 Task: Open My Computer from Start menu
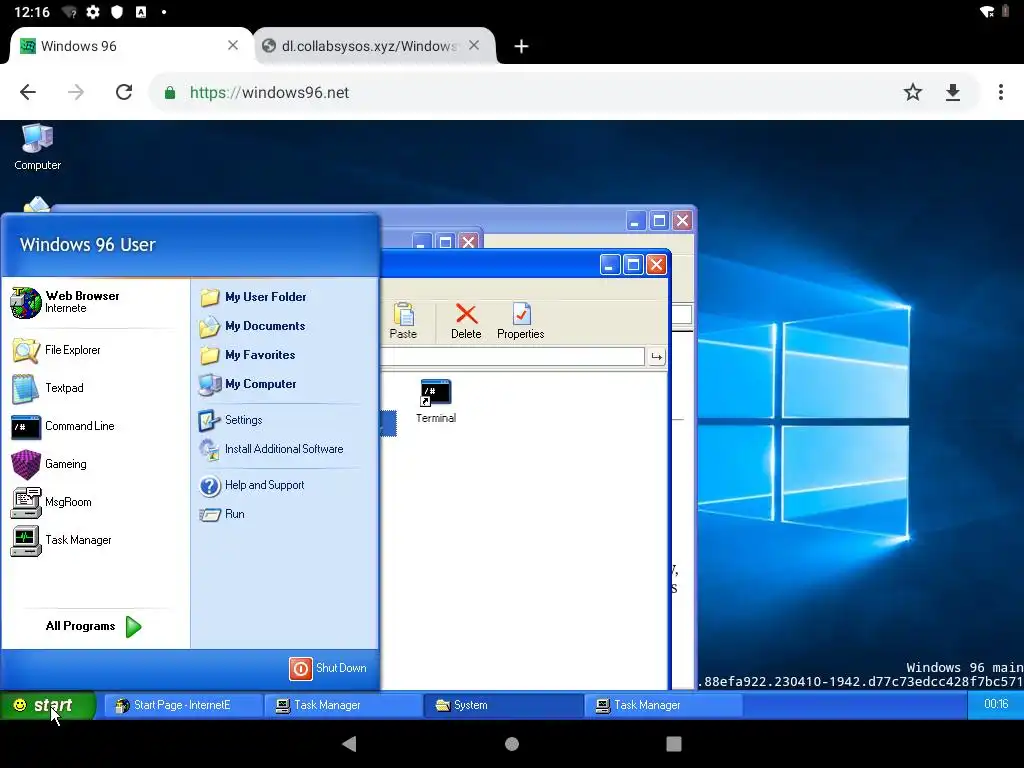pos(248,384)
